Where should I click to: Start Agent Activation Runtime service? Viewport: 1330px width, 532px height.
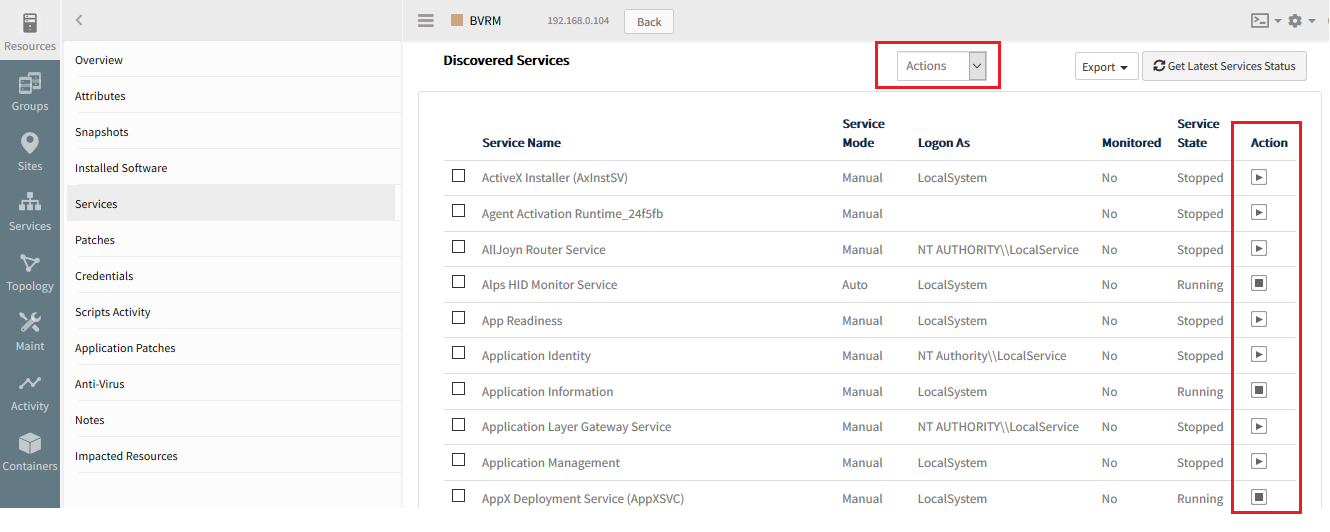pos(1259,212)
